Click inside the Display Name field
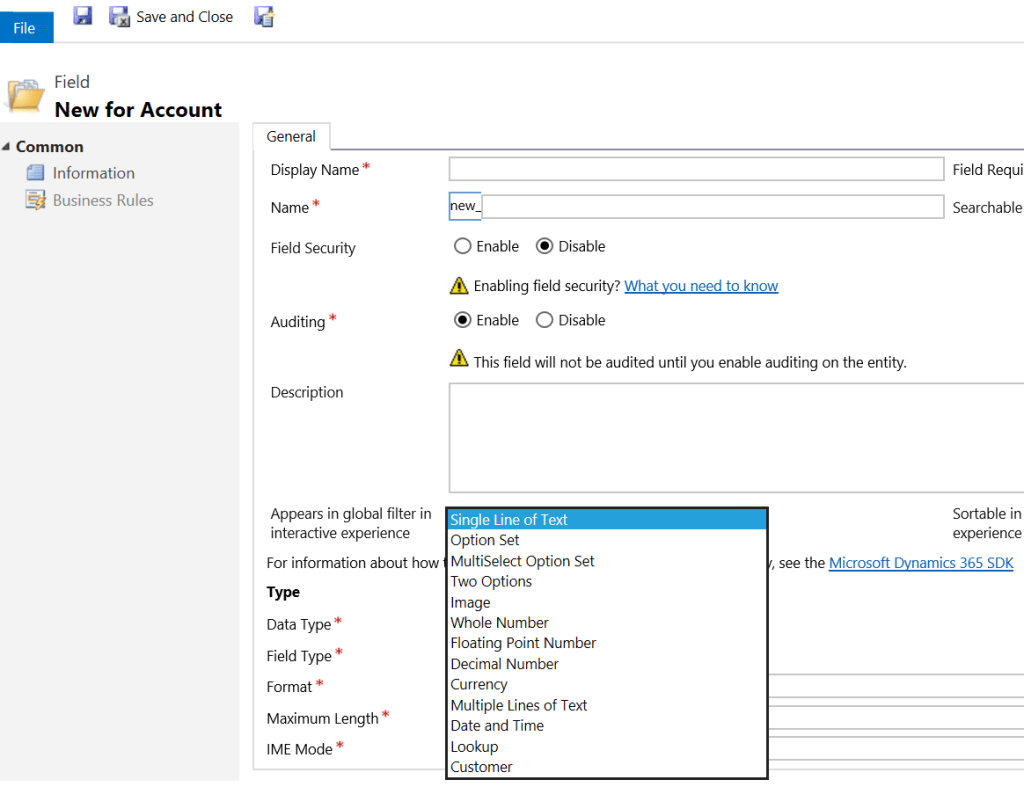The height and width of the screenshot is (787, 1024). [696, 168]
